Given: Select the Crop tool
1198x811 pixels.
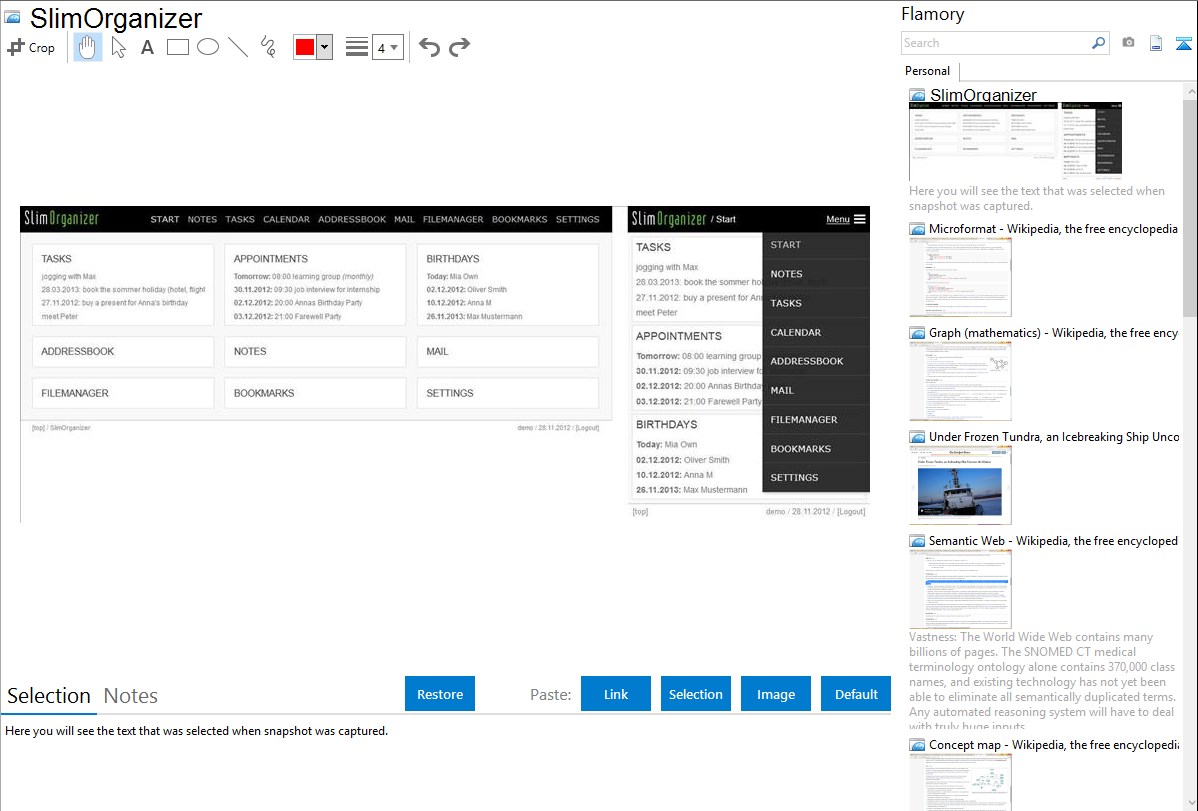Looking at the screenshot, I should tap(31, 47).
